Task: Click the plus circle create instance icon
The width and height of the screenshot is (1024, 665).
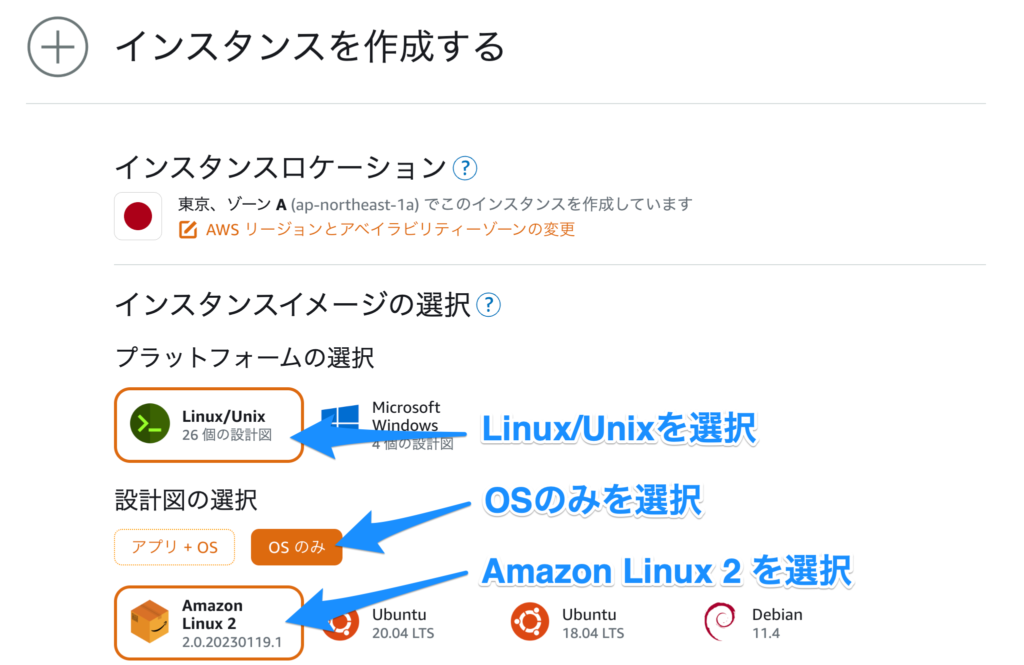Action: click(56, 47)
